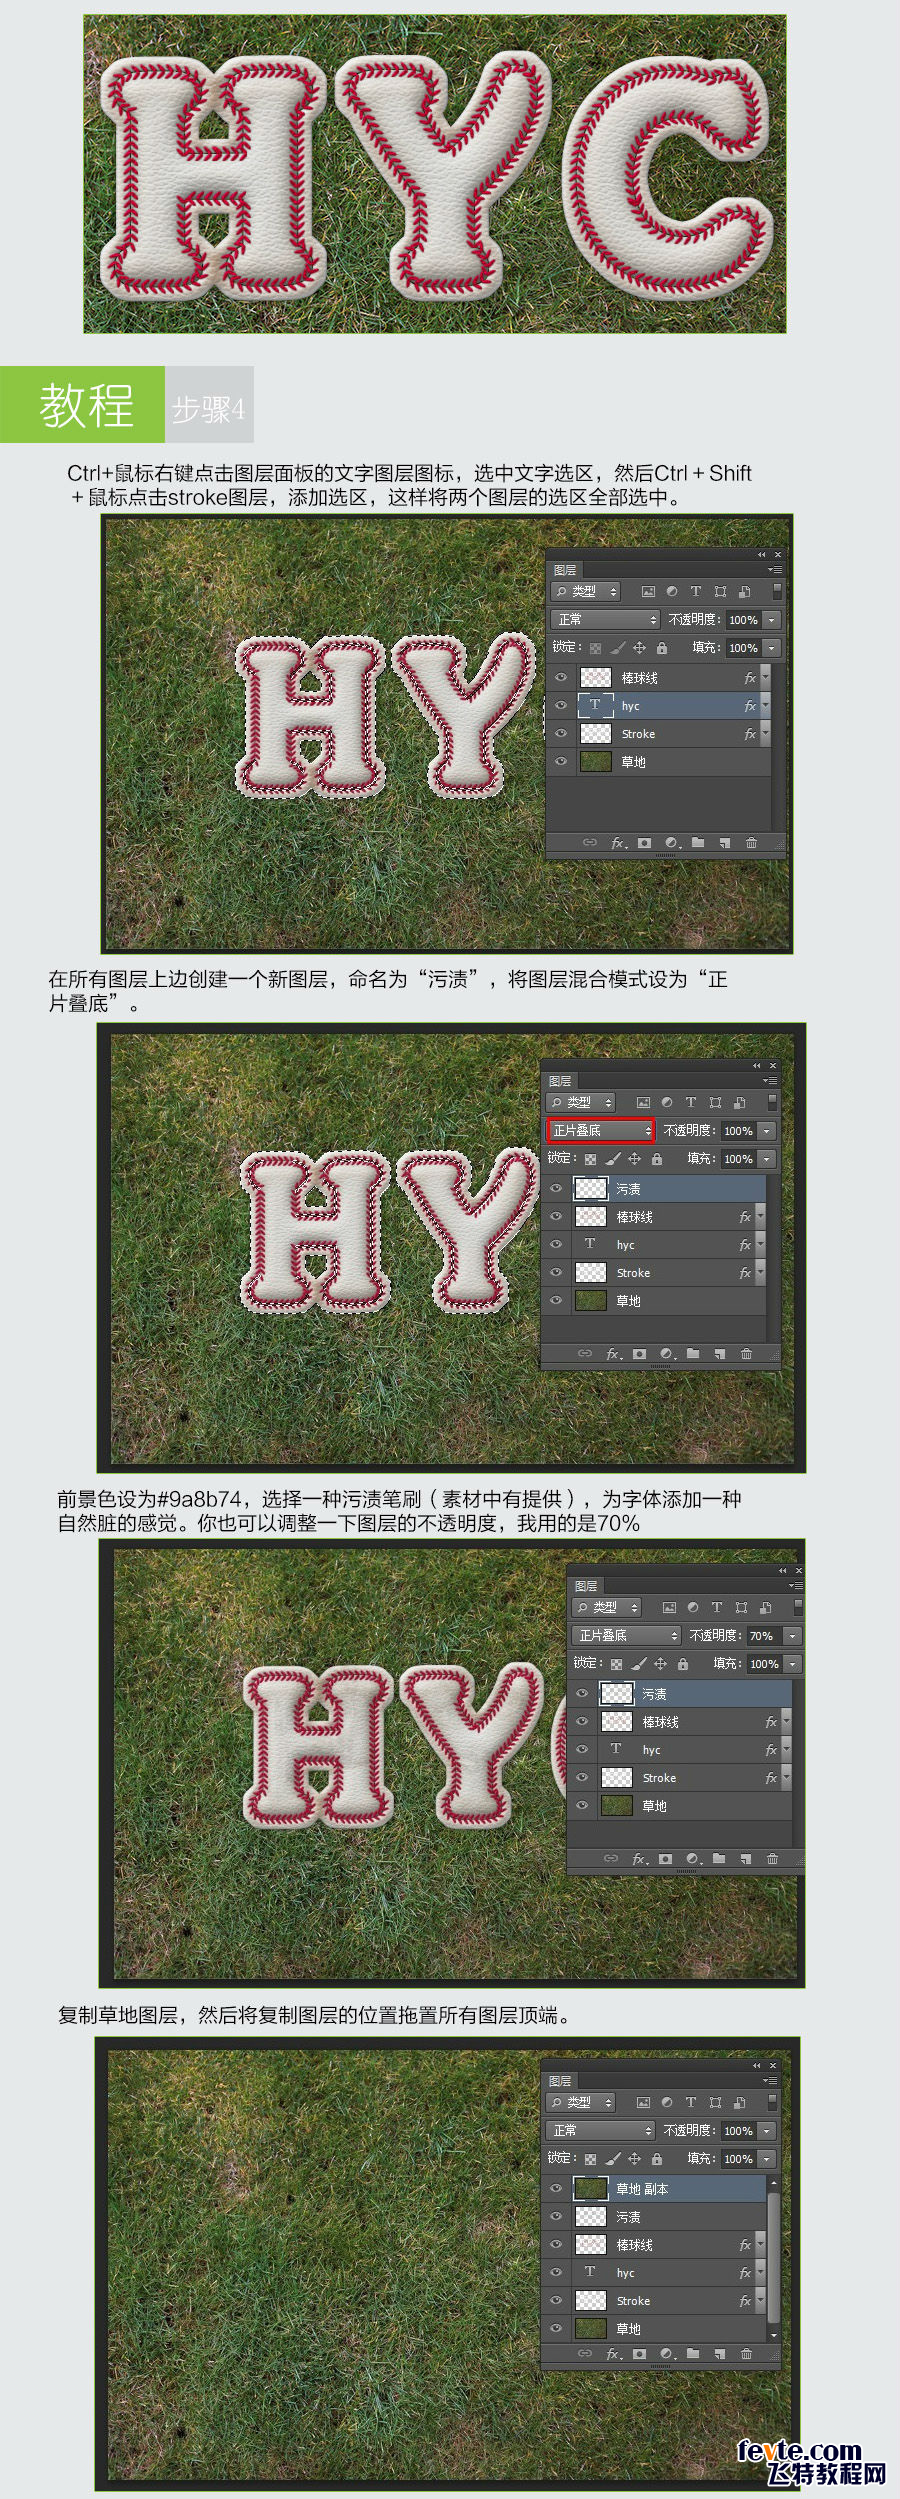Viewport: 900px width, 2499px height.
Task: Click 70% opacity value field
Action: point(763,1636)
